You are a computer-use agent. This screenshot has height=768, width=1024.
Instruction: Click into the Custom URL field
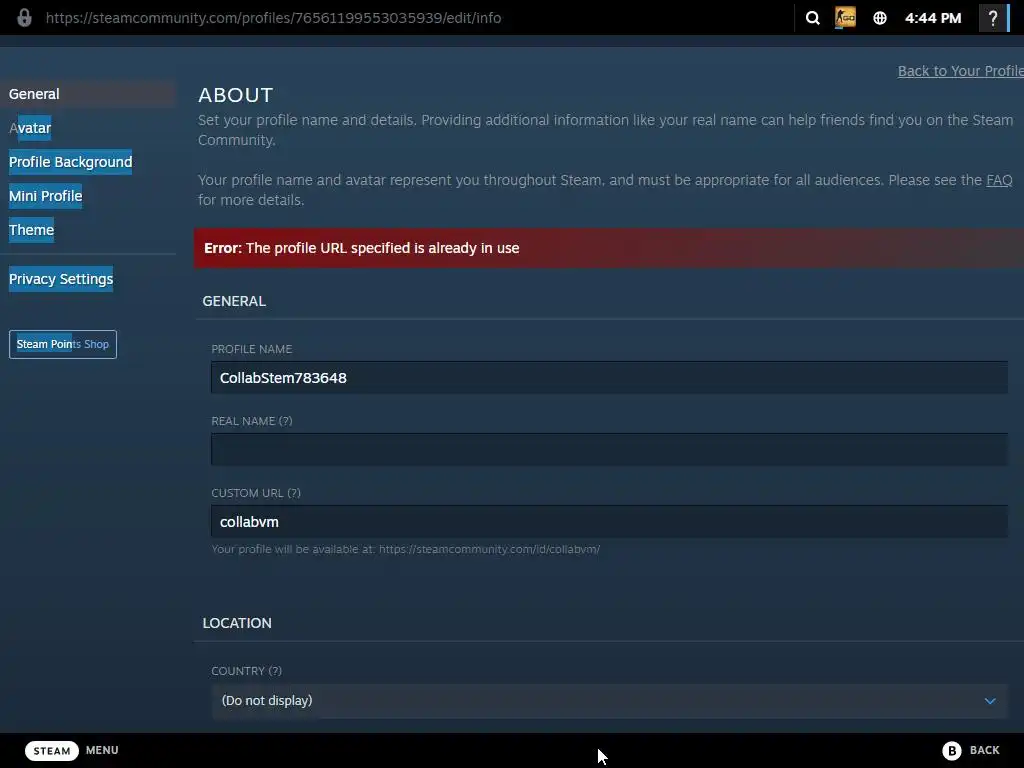click(609, 522)
